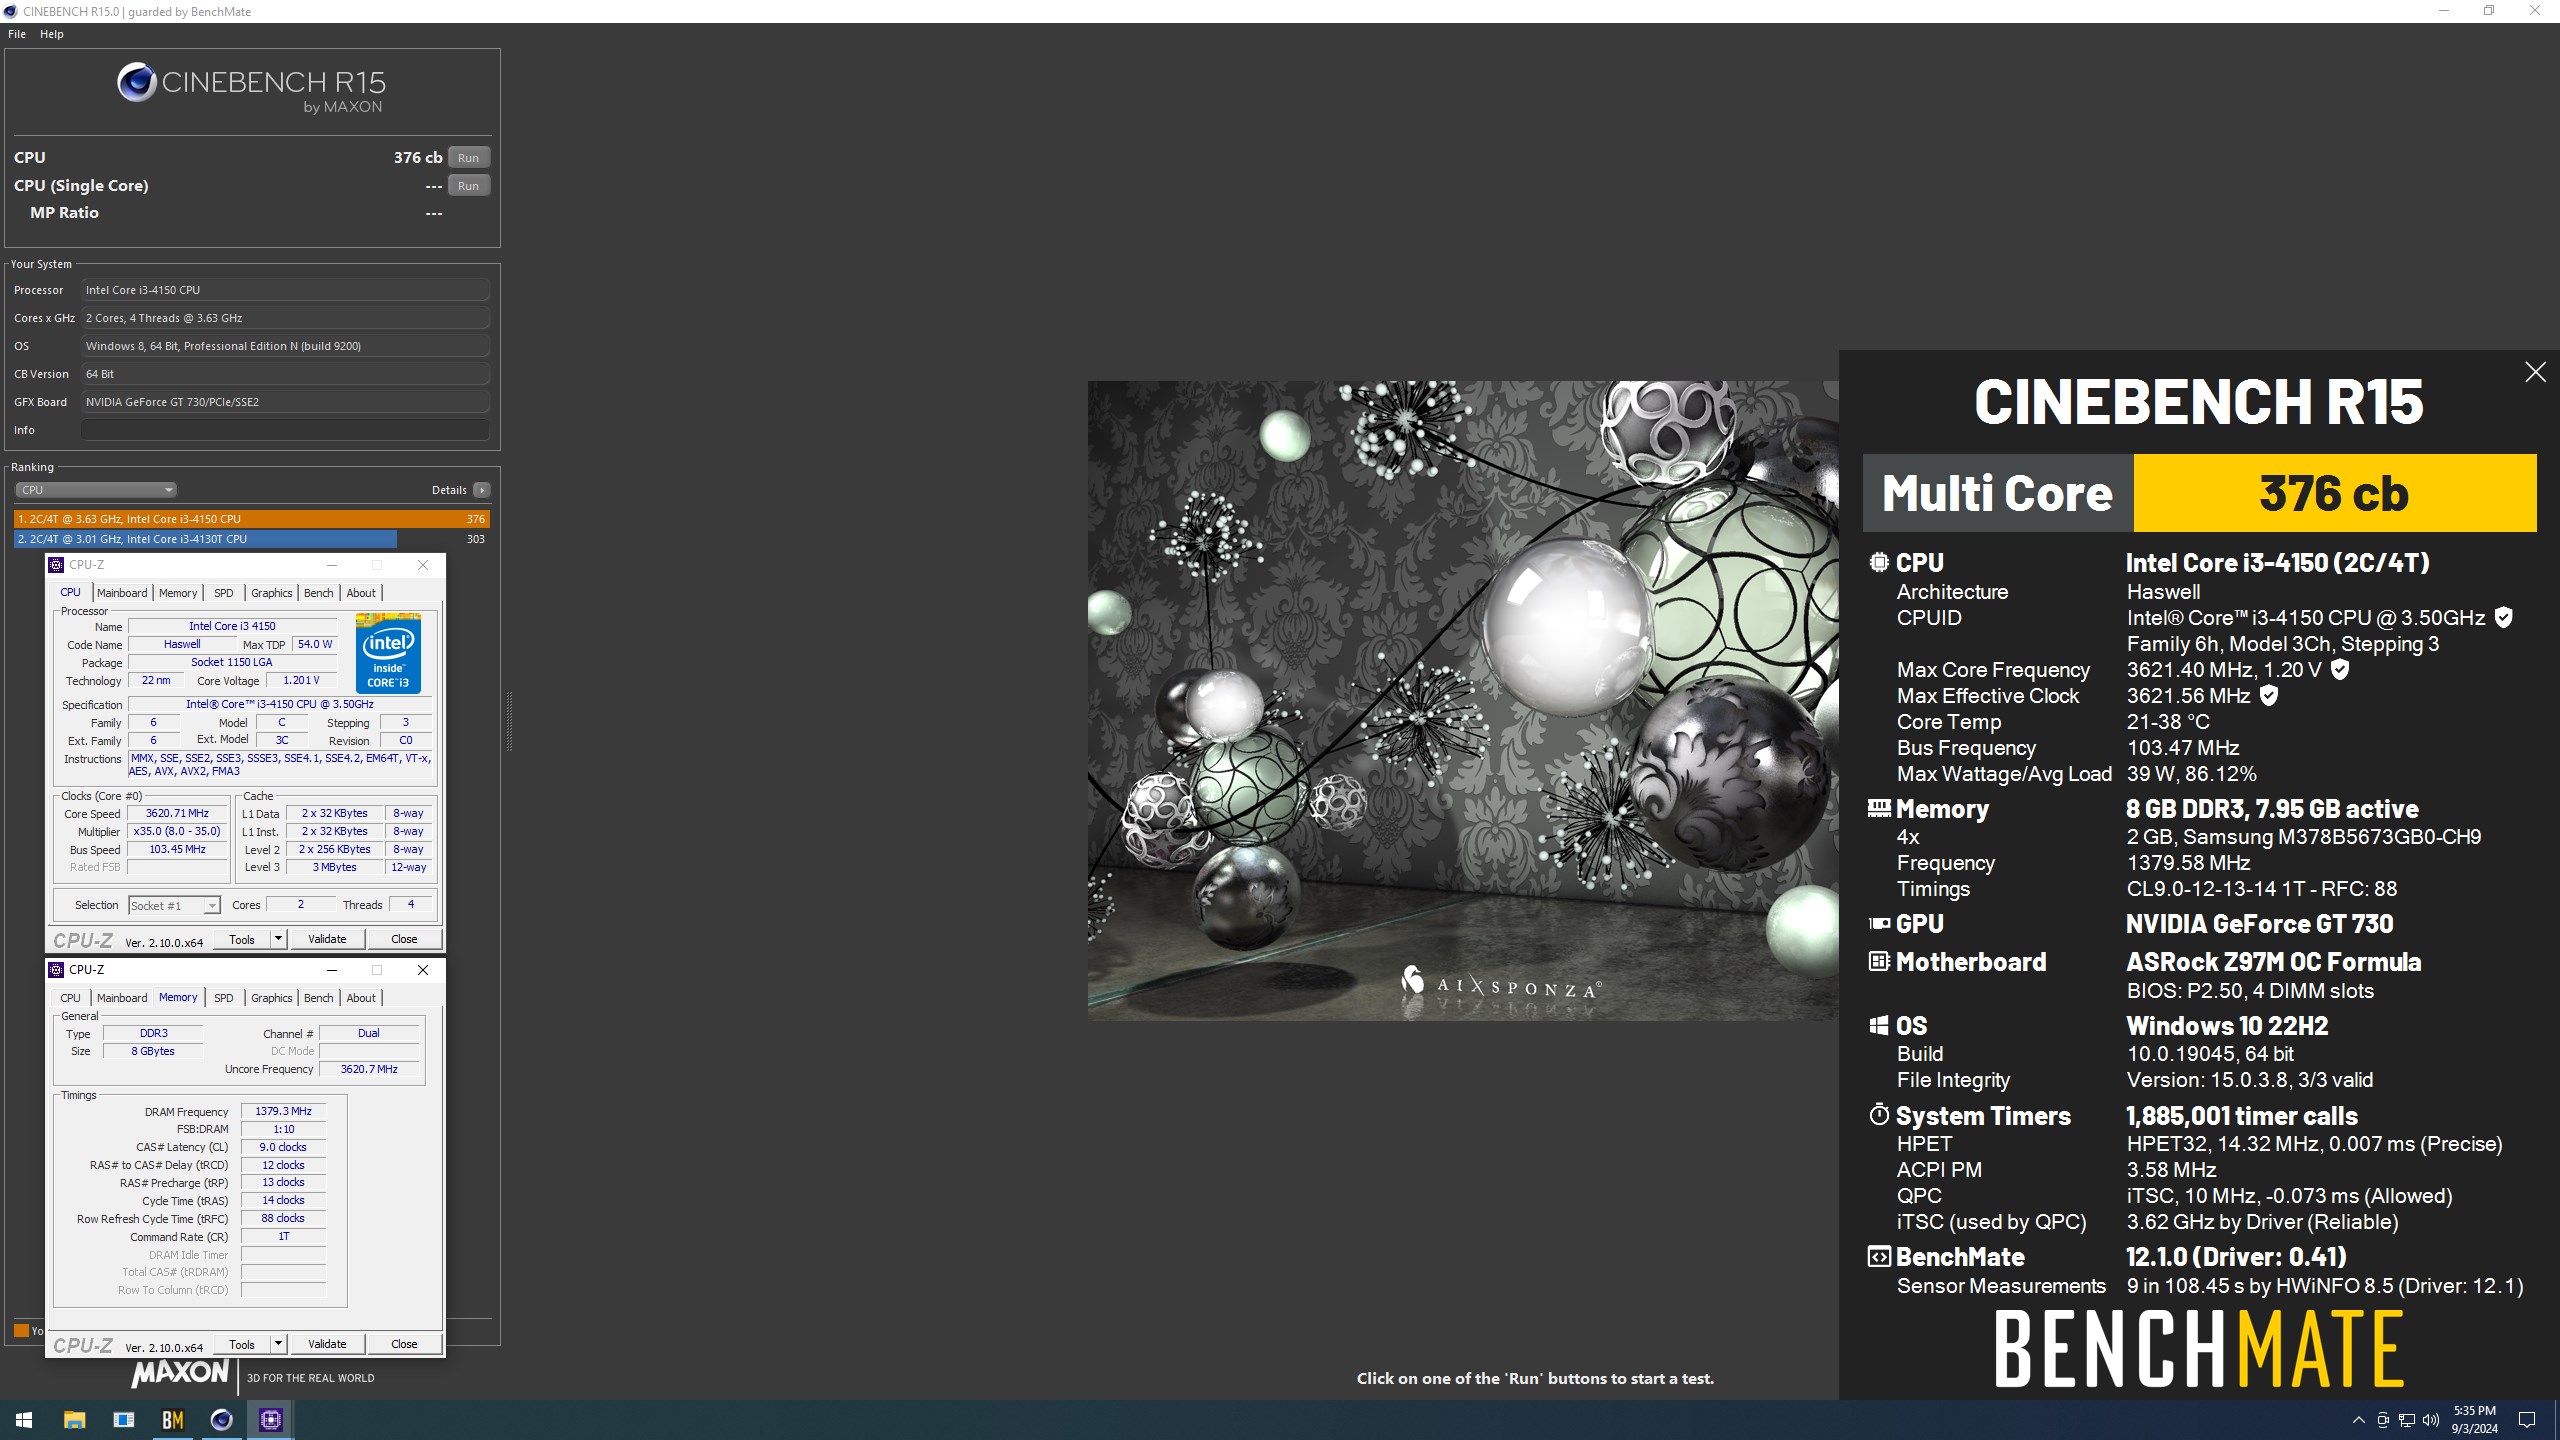Image resolution: width=2560 pixels, height=1440 pixels.
Task: Click the shield icon beside CPUID value
Action: (2504, 618)
